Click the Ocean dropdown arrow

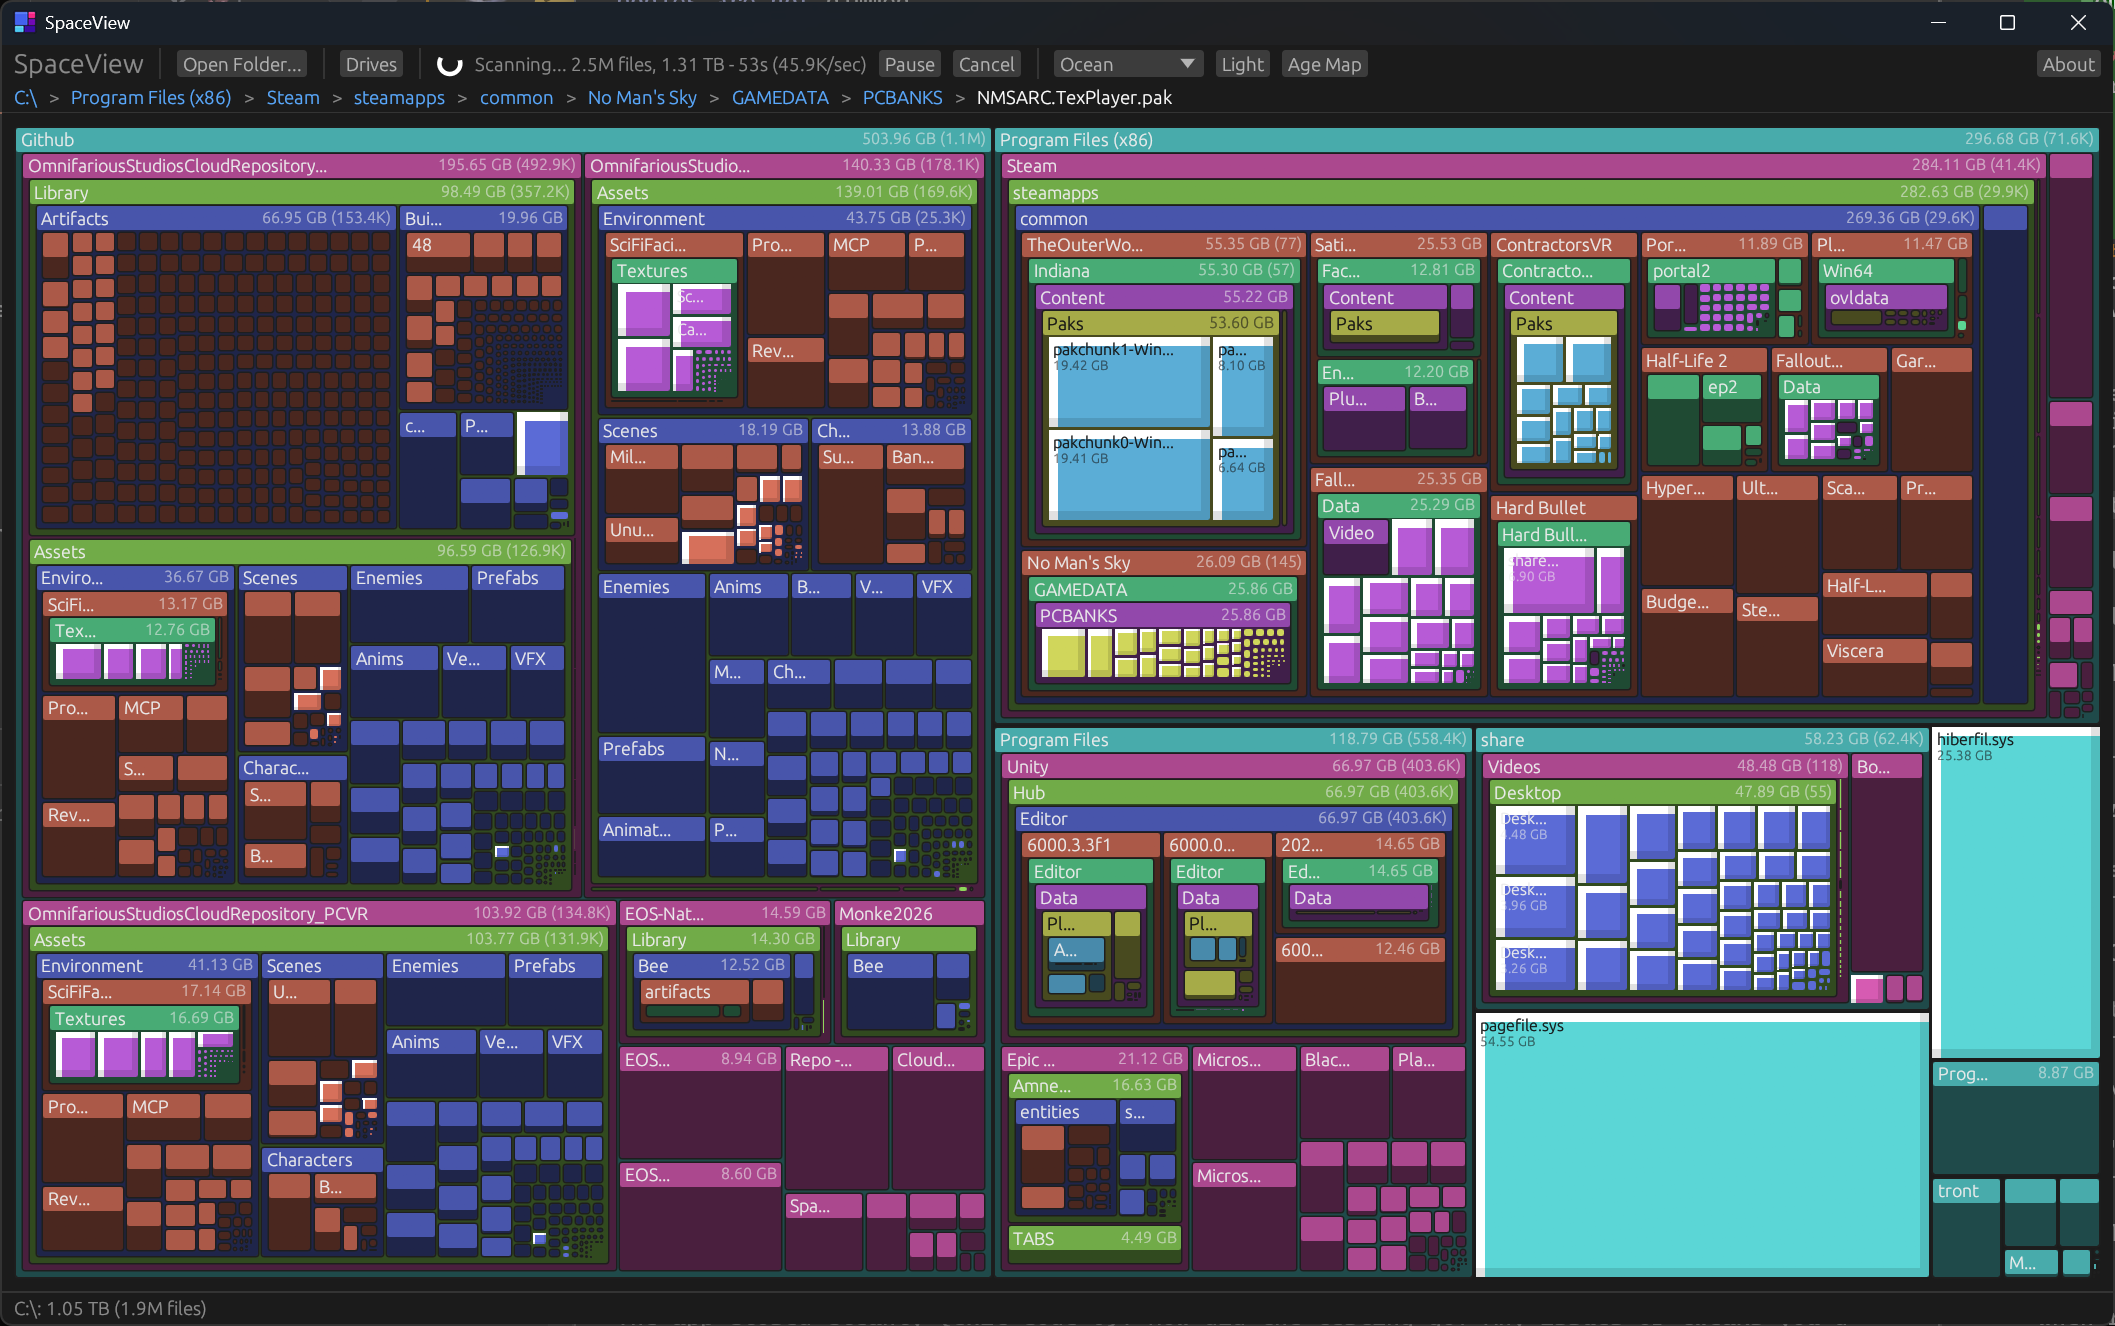point(1187,64)
